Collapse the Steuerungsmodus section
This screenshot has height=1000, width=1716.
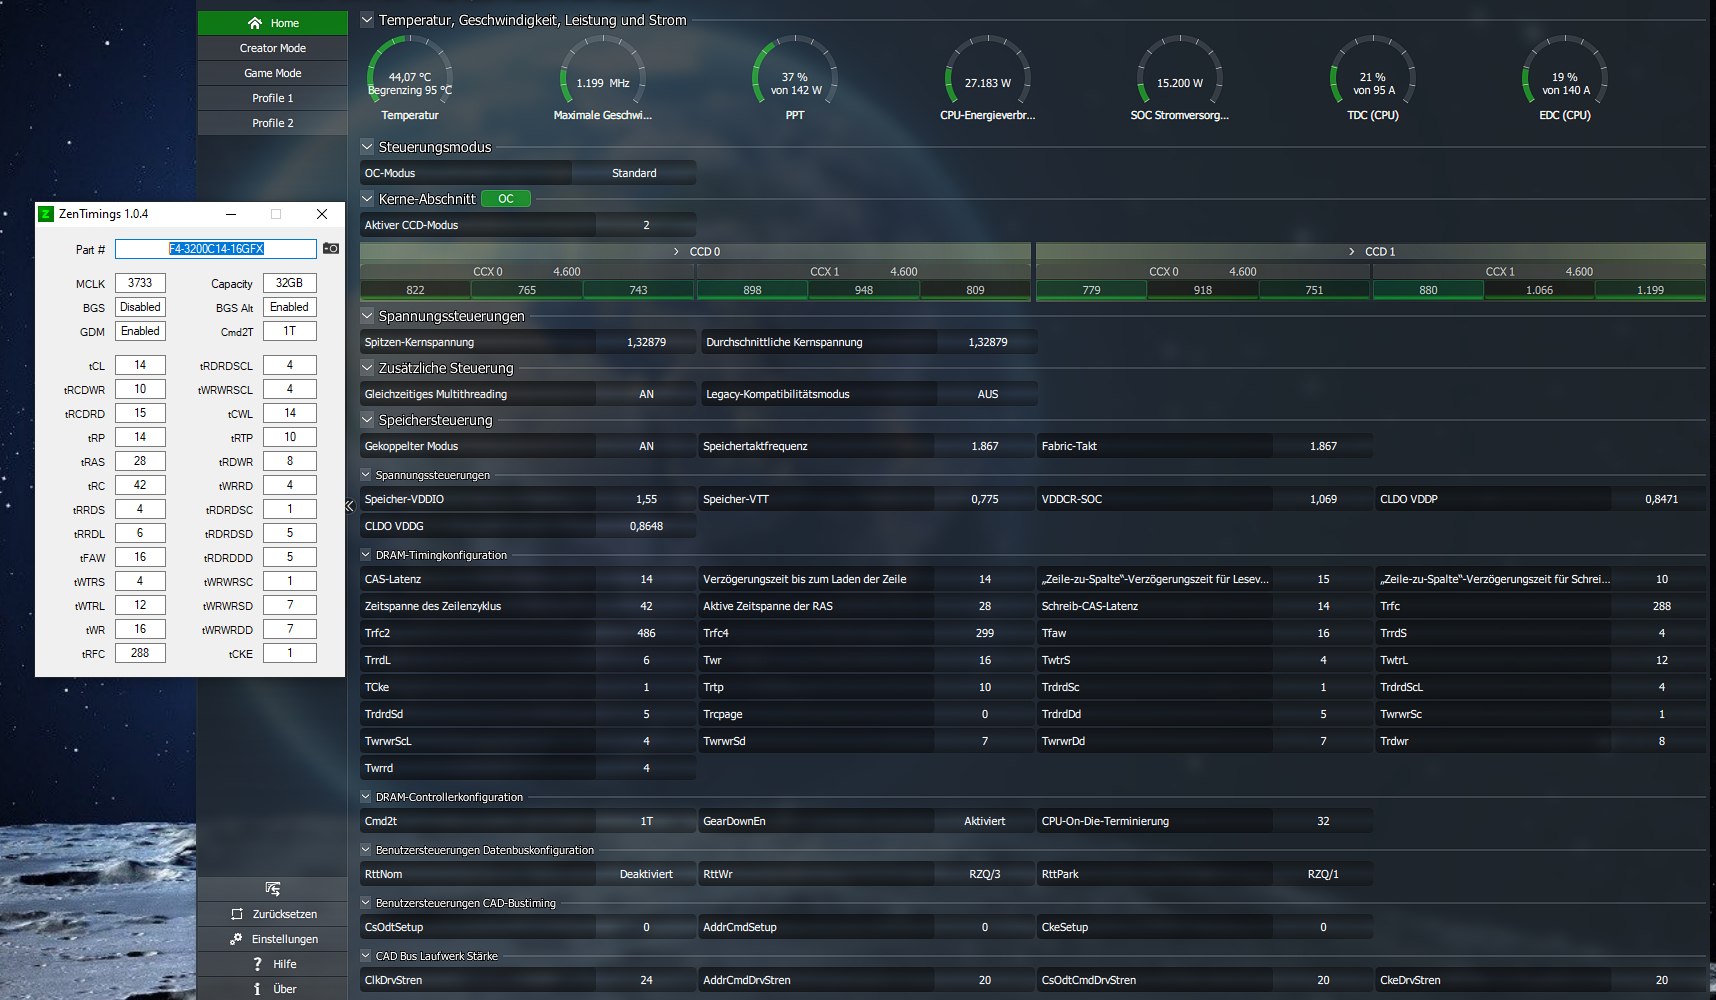(x=367, y=147)
